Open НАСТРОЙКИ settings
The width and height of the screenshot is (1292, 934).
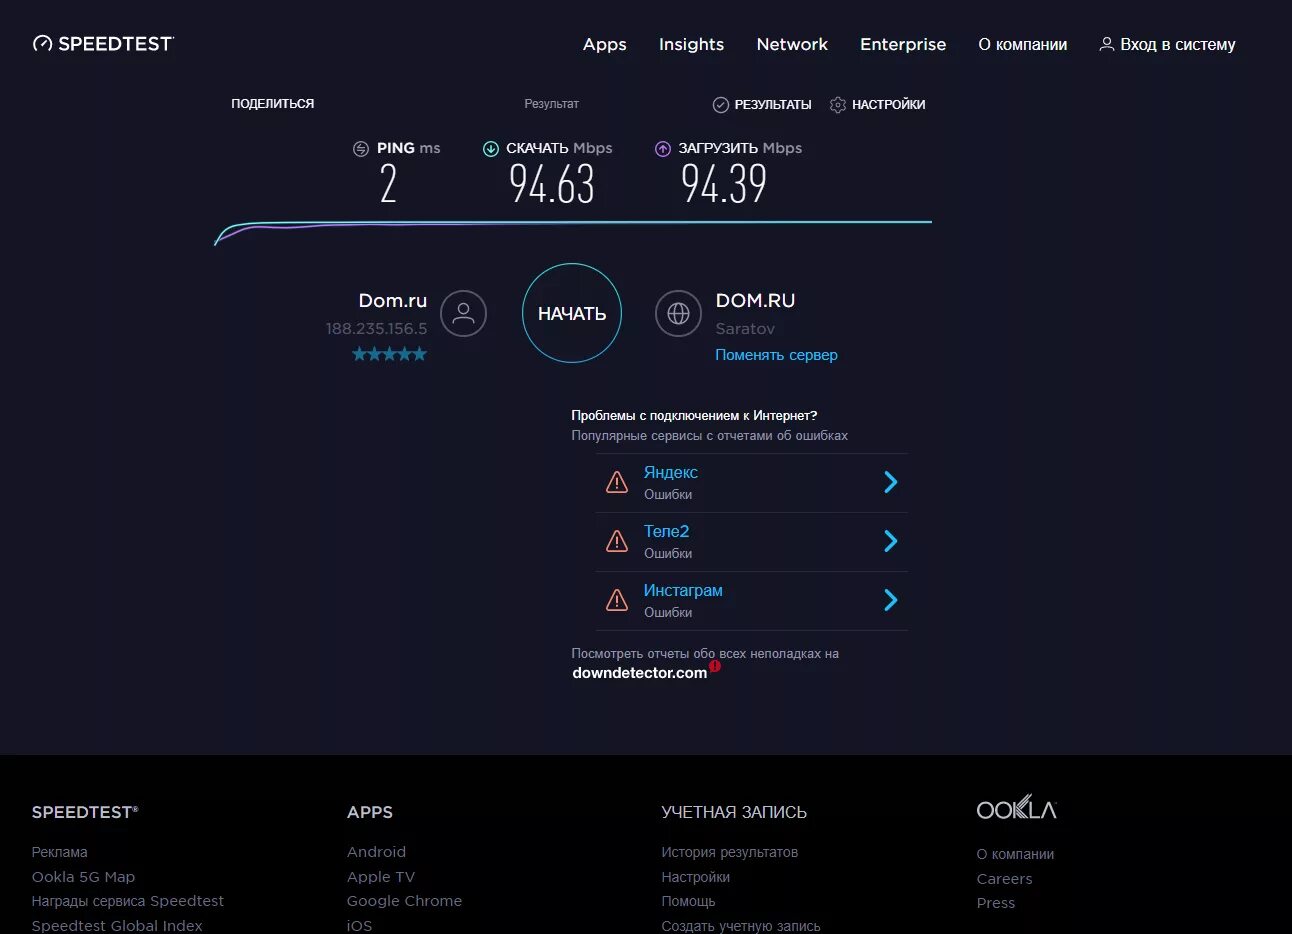click(888, 104)
